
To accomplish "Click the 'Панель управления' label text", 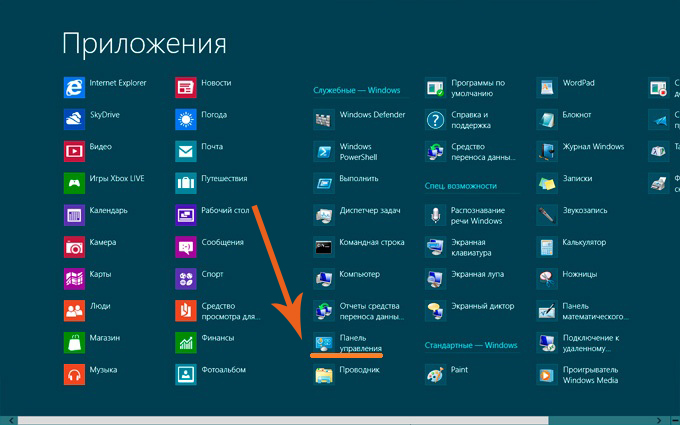I will pyautogui.click(x=361, y=343).
